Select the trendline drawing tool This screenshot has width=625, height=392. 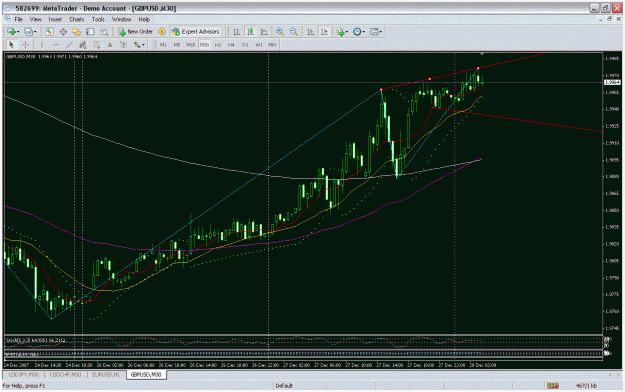tap(69, 45)
